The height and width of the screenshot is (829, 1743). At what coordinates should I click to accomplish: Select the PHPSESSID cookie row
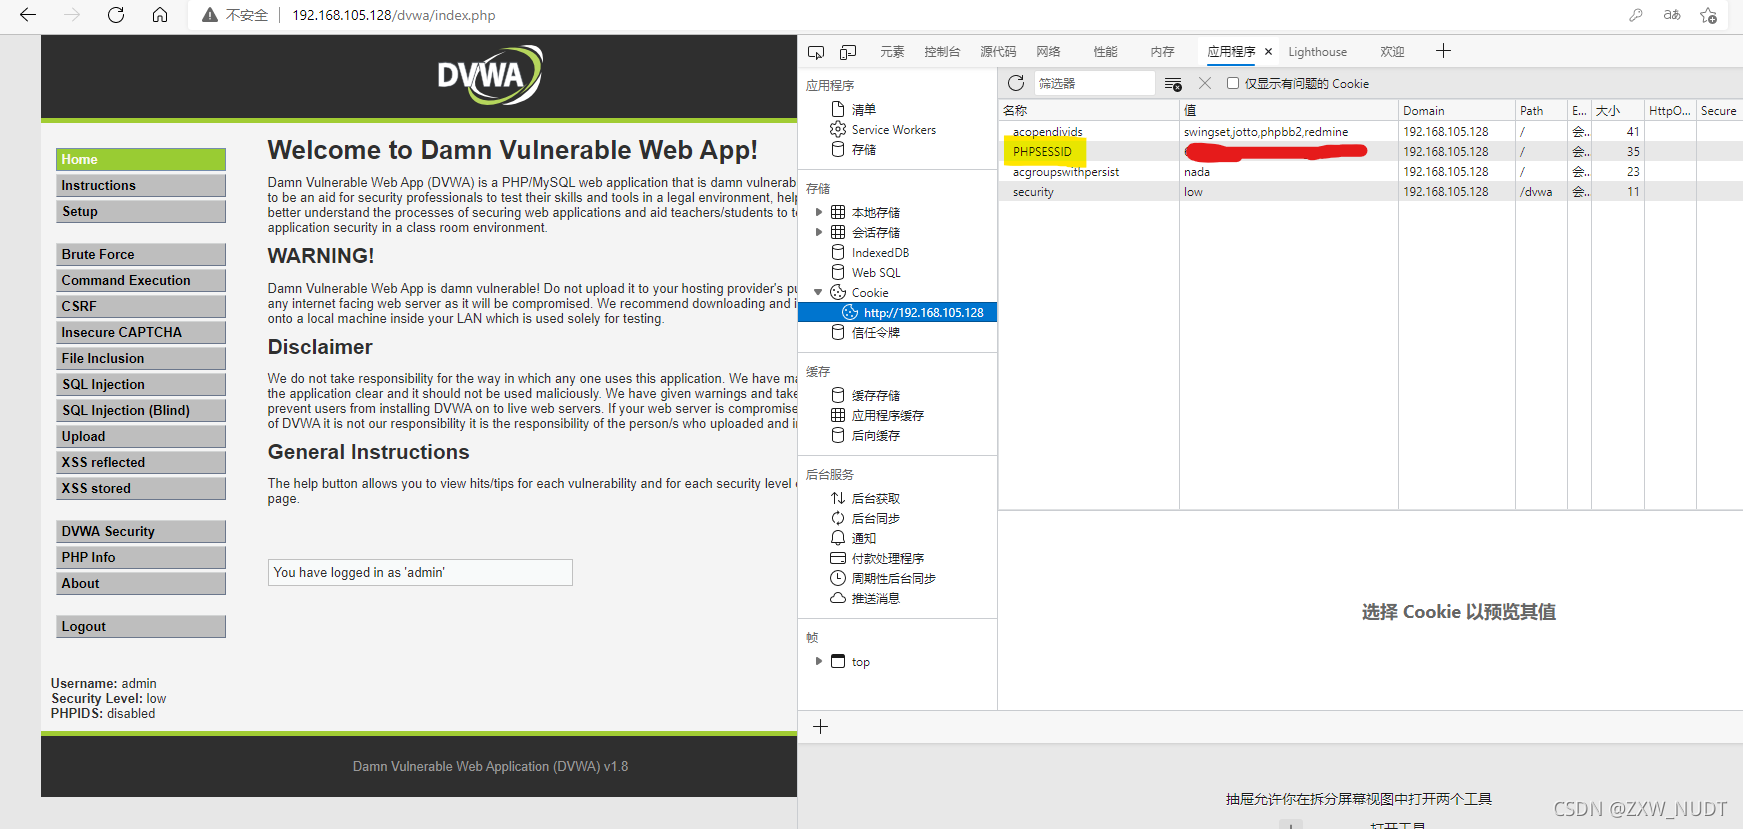point(1370,151)
